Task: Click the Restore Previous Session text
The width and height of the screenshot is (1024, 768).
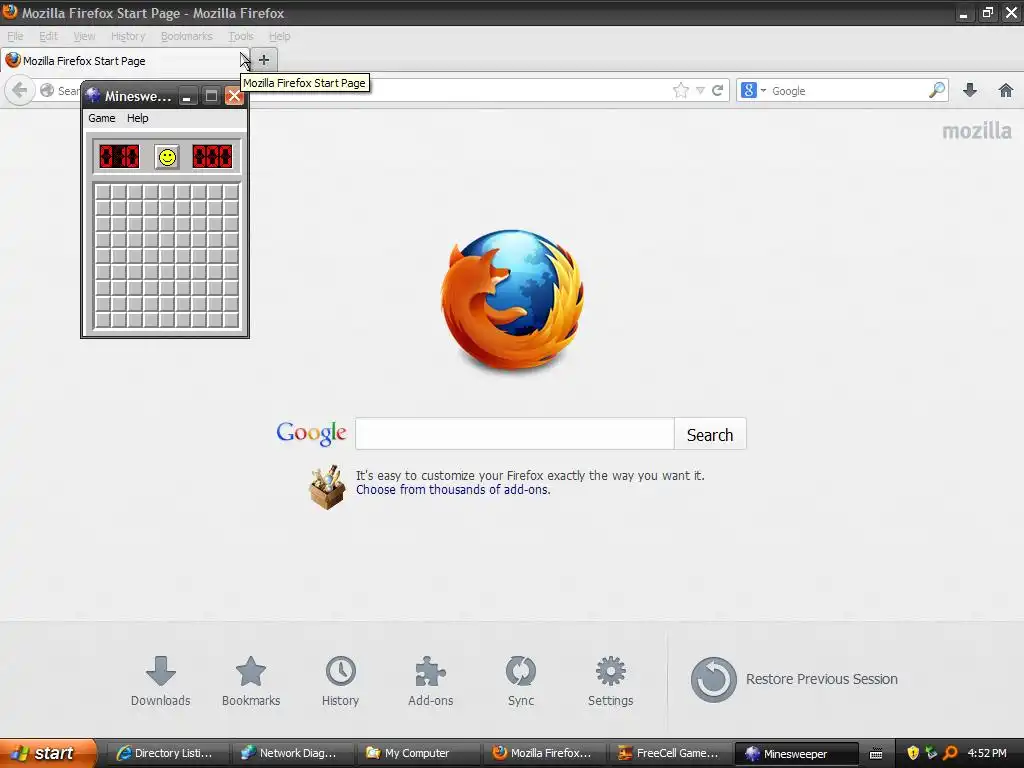Action: pos(822,679)
